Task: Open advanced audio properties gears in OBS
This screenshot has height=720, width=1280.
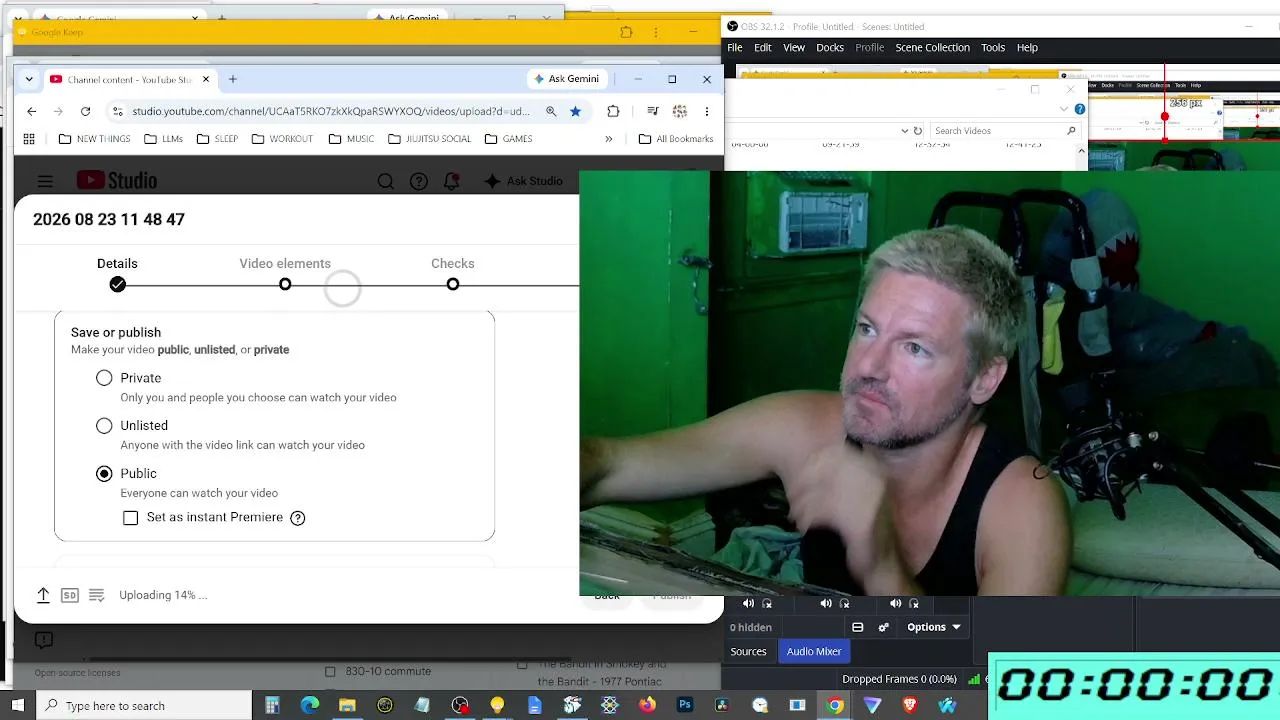Action: (x=883, y=627)
